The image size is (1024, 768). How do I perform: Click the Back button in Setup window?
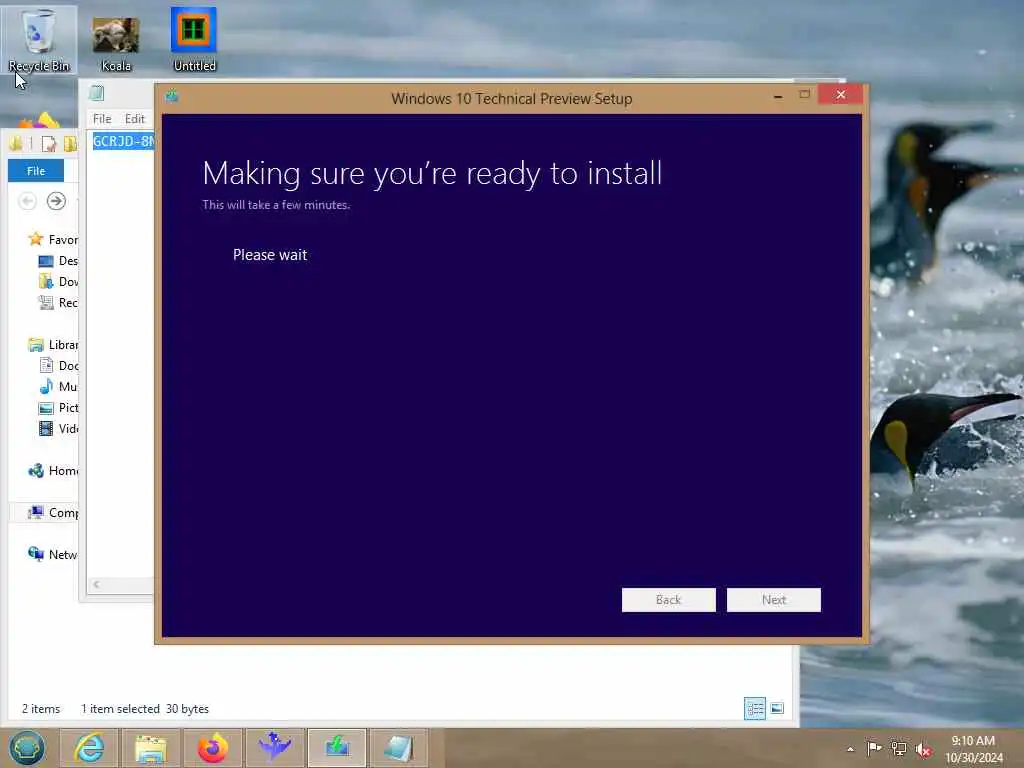click(668, 600)
